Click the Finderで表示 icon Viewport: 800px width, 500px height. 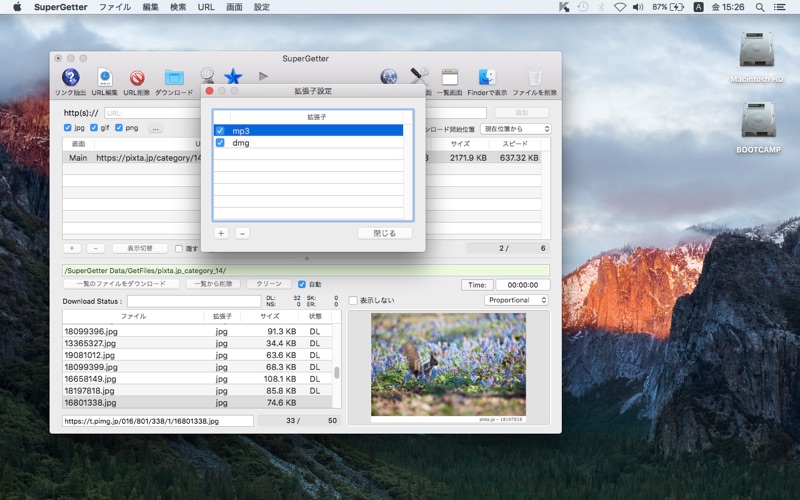tap(487, 78)
